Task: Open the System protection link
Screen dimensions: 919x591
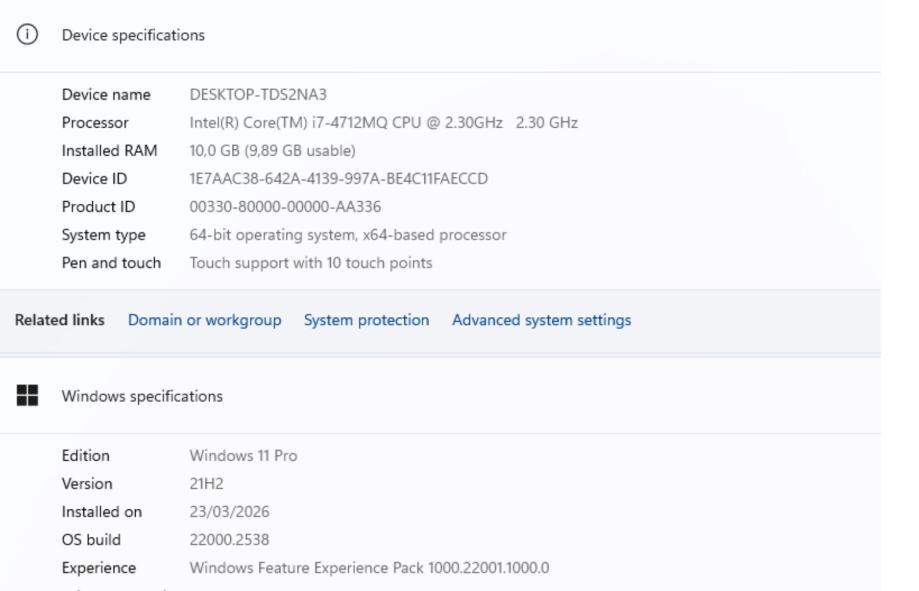Action: tap(366, 320)
